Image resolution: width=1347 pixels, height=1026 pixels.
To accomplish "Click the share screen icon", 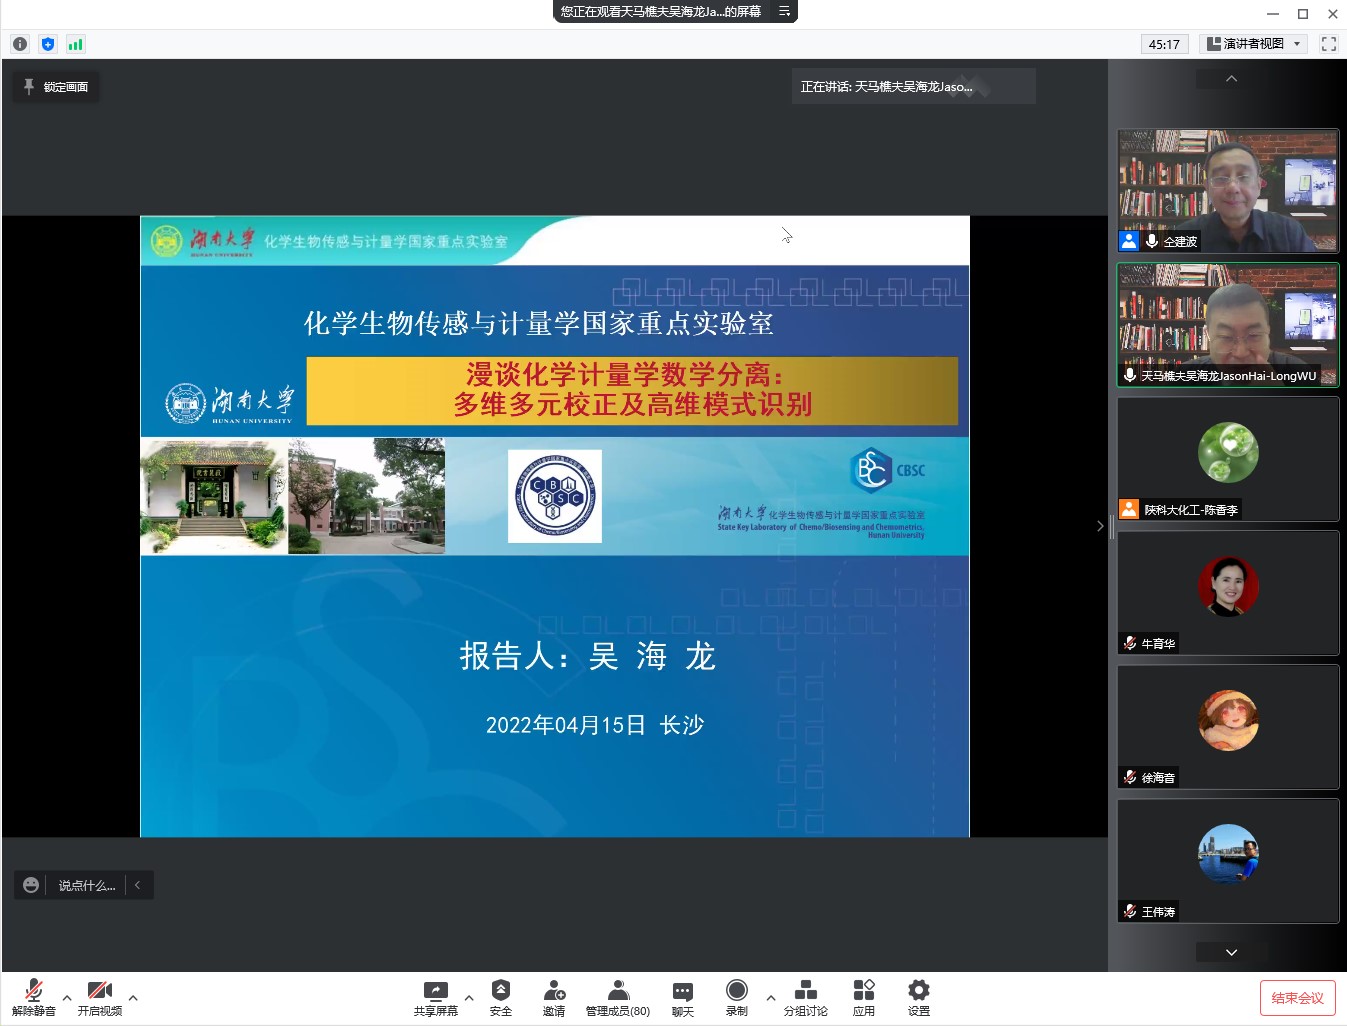I will pos(435,991).
